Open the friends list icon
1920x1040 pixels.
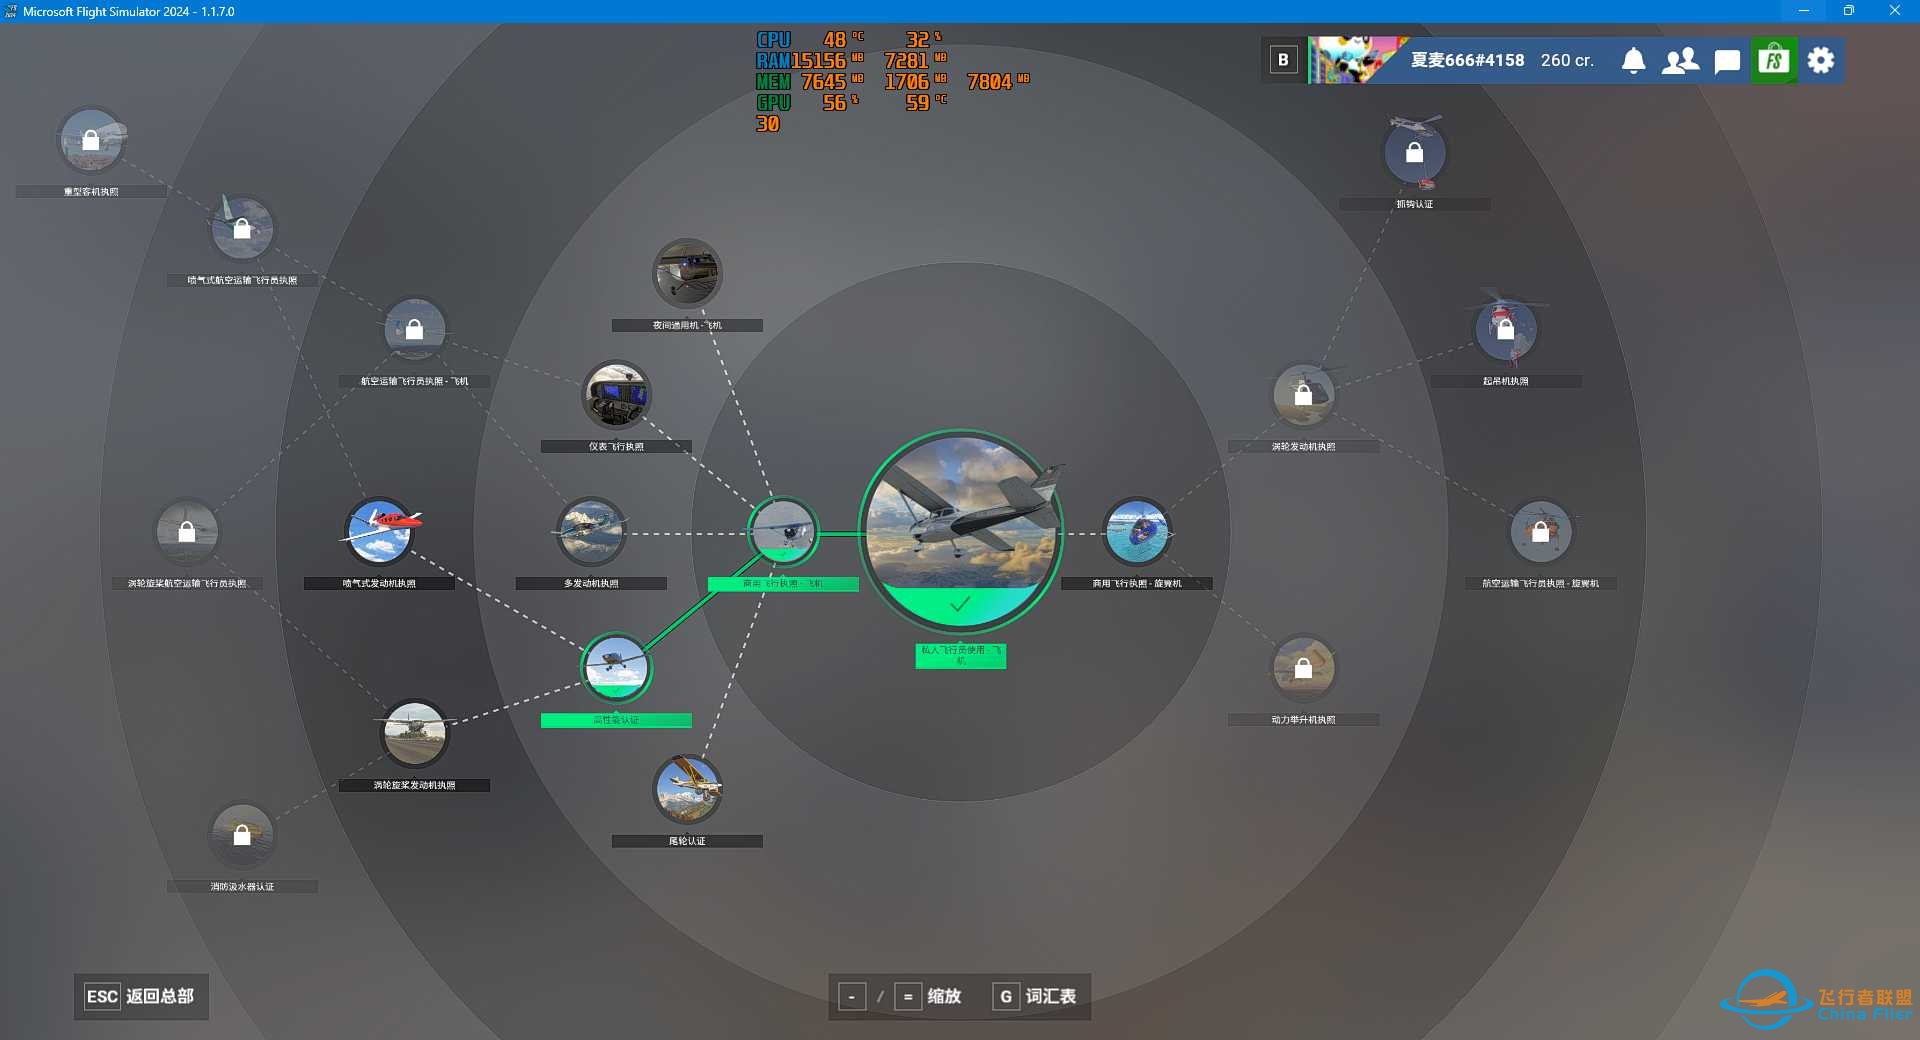coord(1680,60)
